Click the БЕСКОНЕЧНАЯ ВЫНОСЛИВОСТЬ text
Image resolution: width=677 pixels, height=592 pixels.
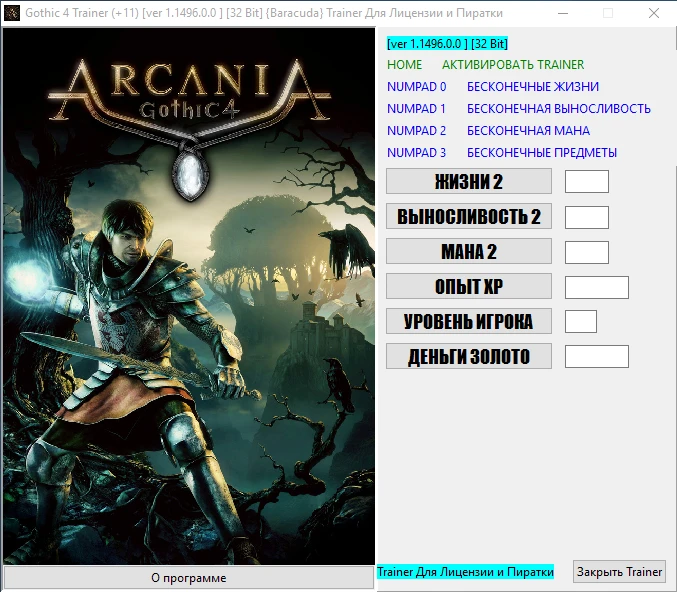pyautogui.click(x=559, y=109)
